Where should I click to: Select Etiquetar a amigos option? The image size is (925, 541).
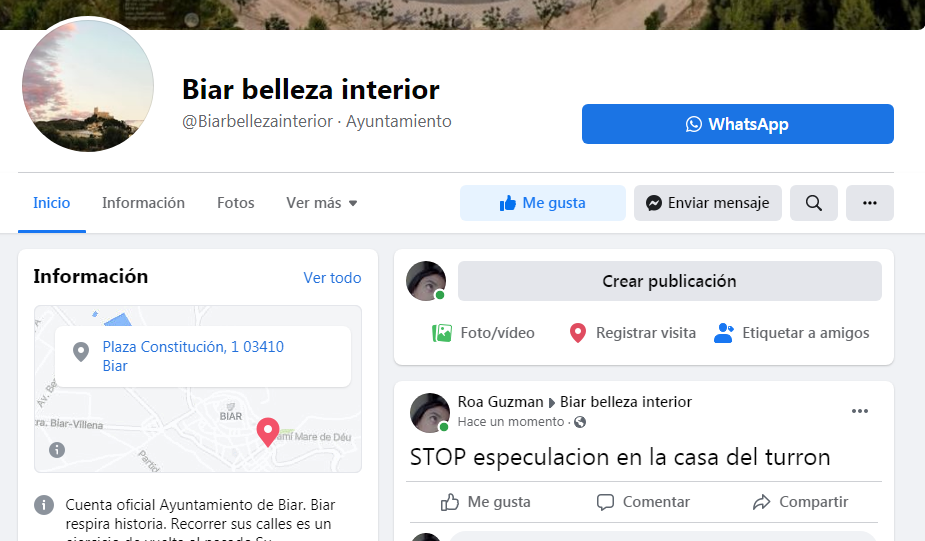click(791, 333)
